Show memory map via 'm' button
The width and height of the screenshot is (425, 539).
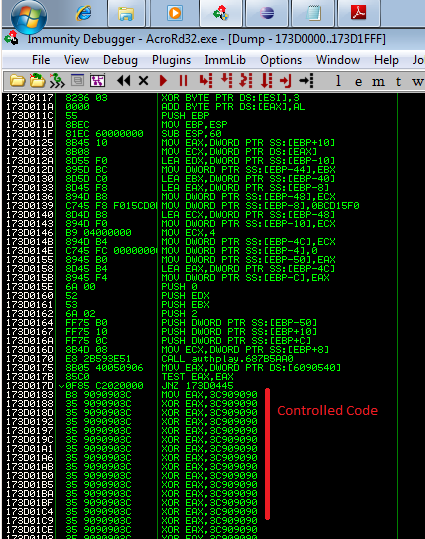click(x=378, y=82)
